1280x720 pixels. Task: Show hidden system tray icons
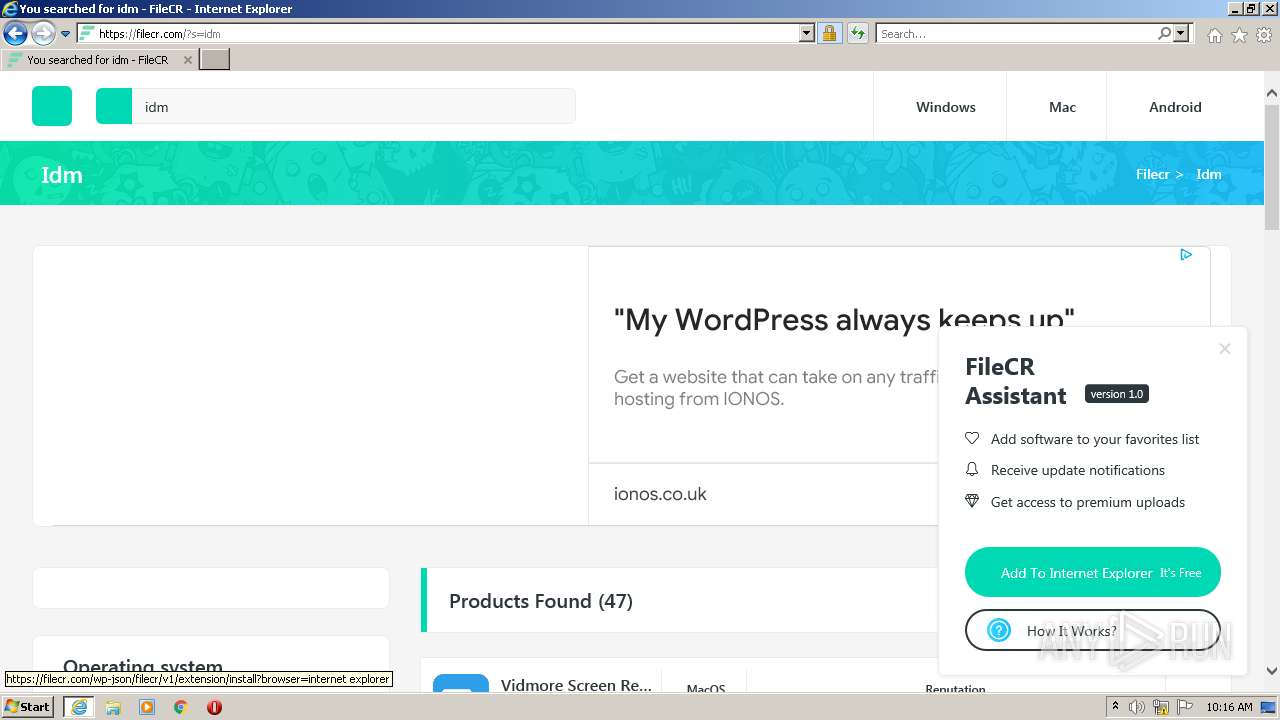point(1115,707)
